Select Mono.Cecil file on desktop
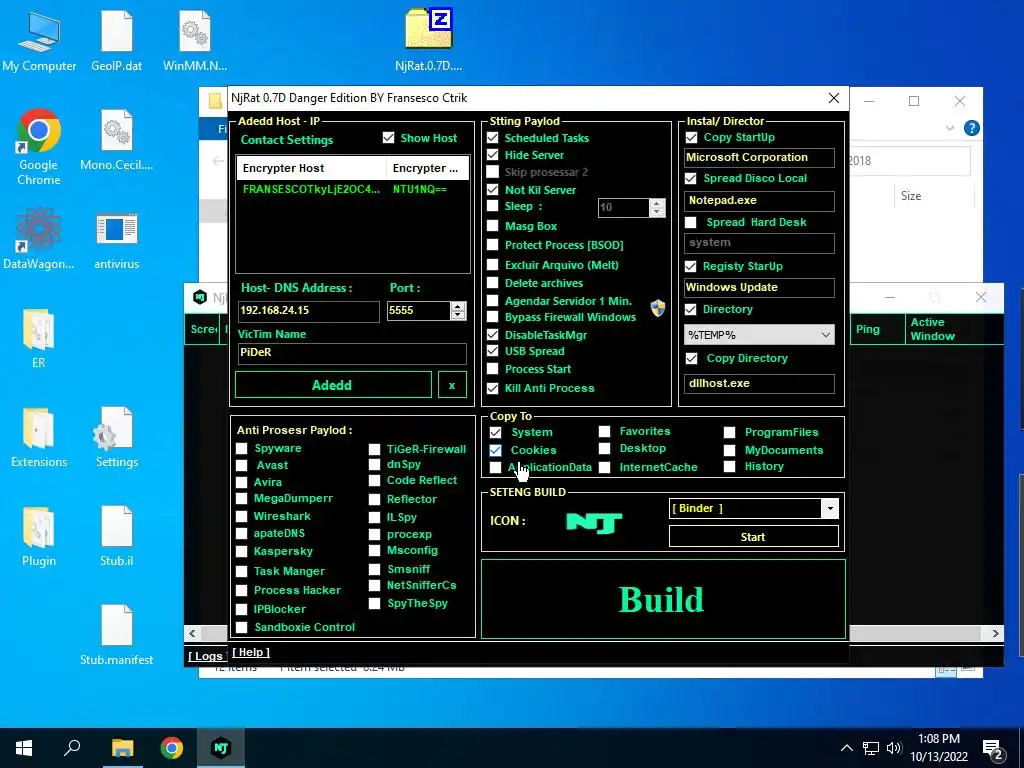This screenshot has height=768, width=1024. (x=117, y=141)
